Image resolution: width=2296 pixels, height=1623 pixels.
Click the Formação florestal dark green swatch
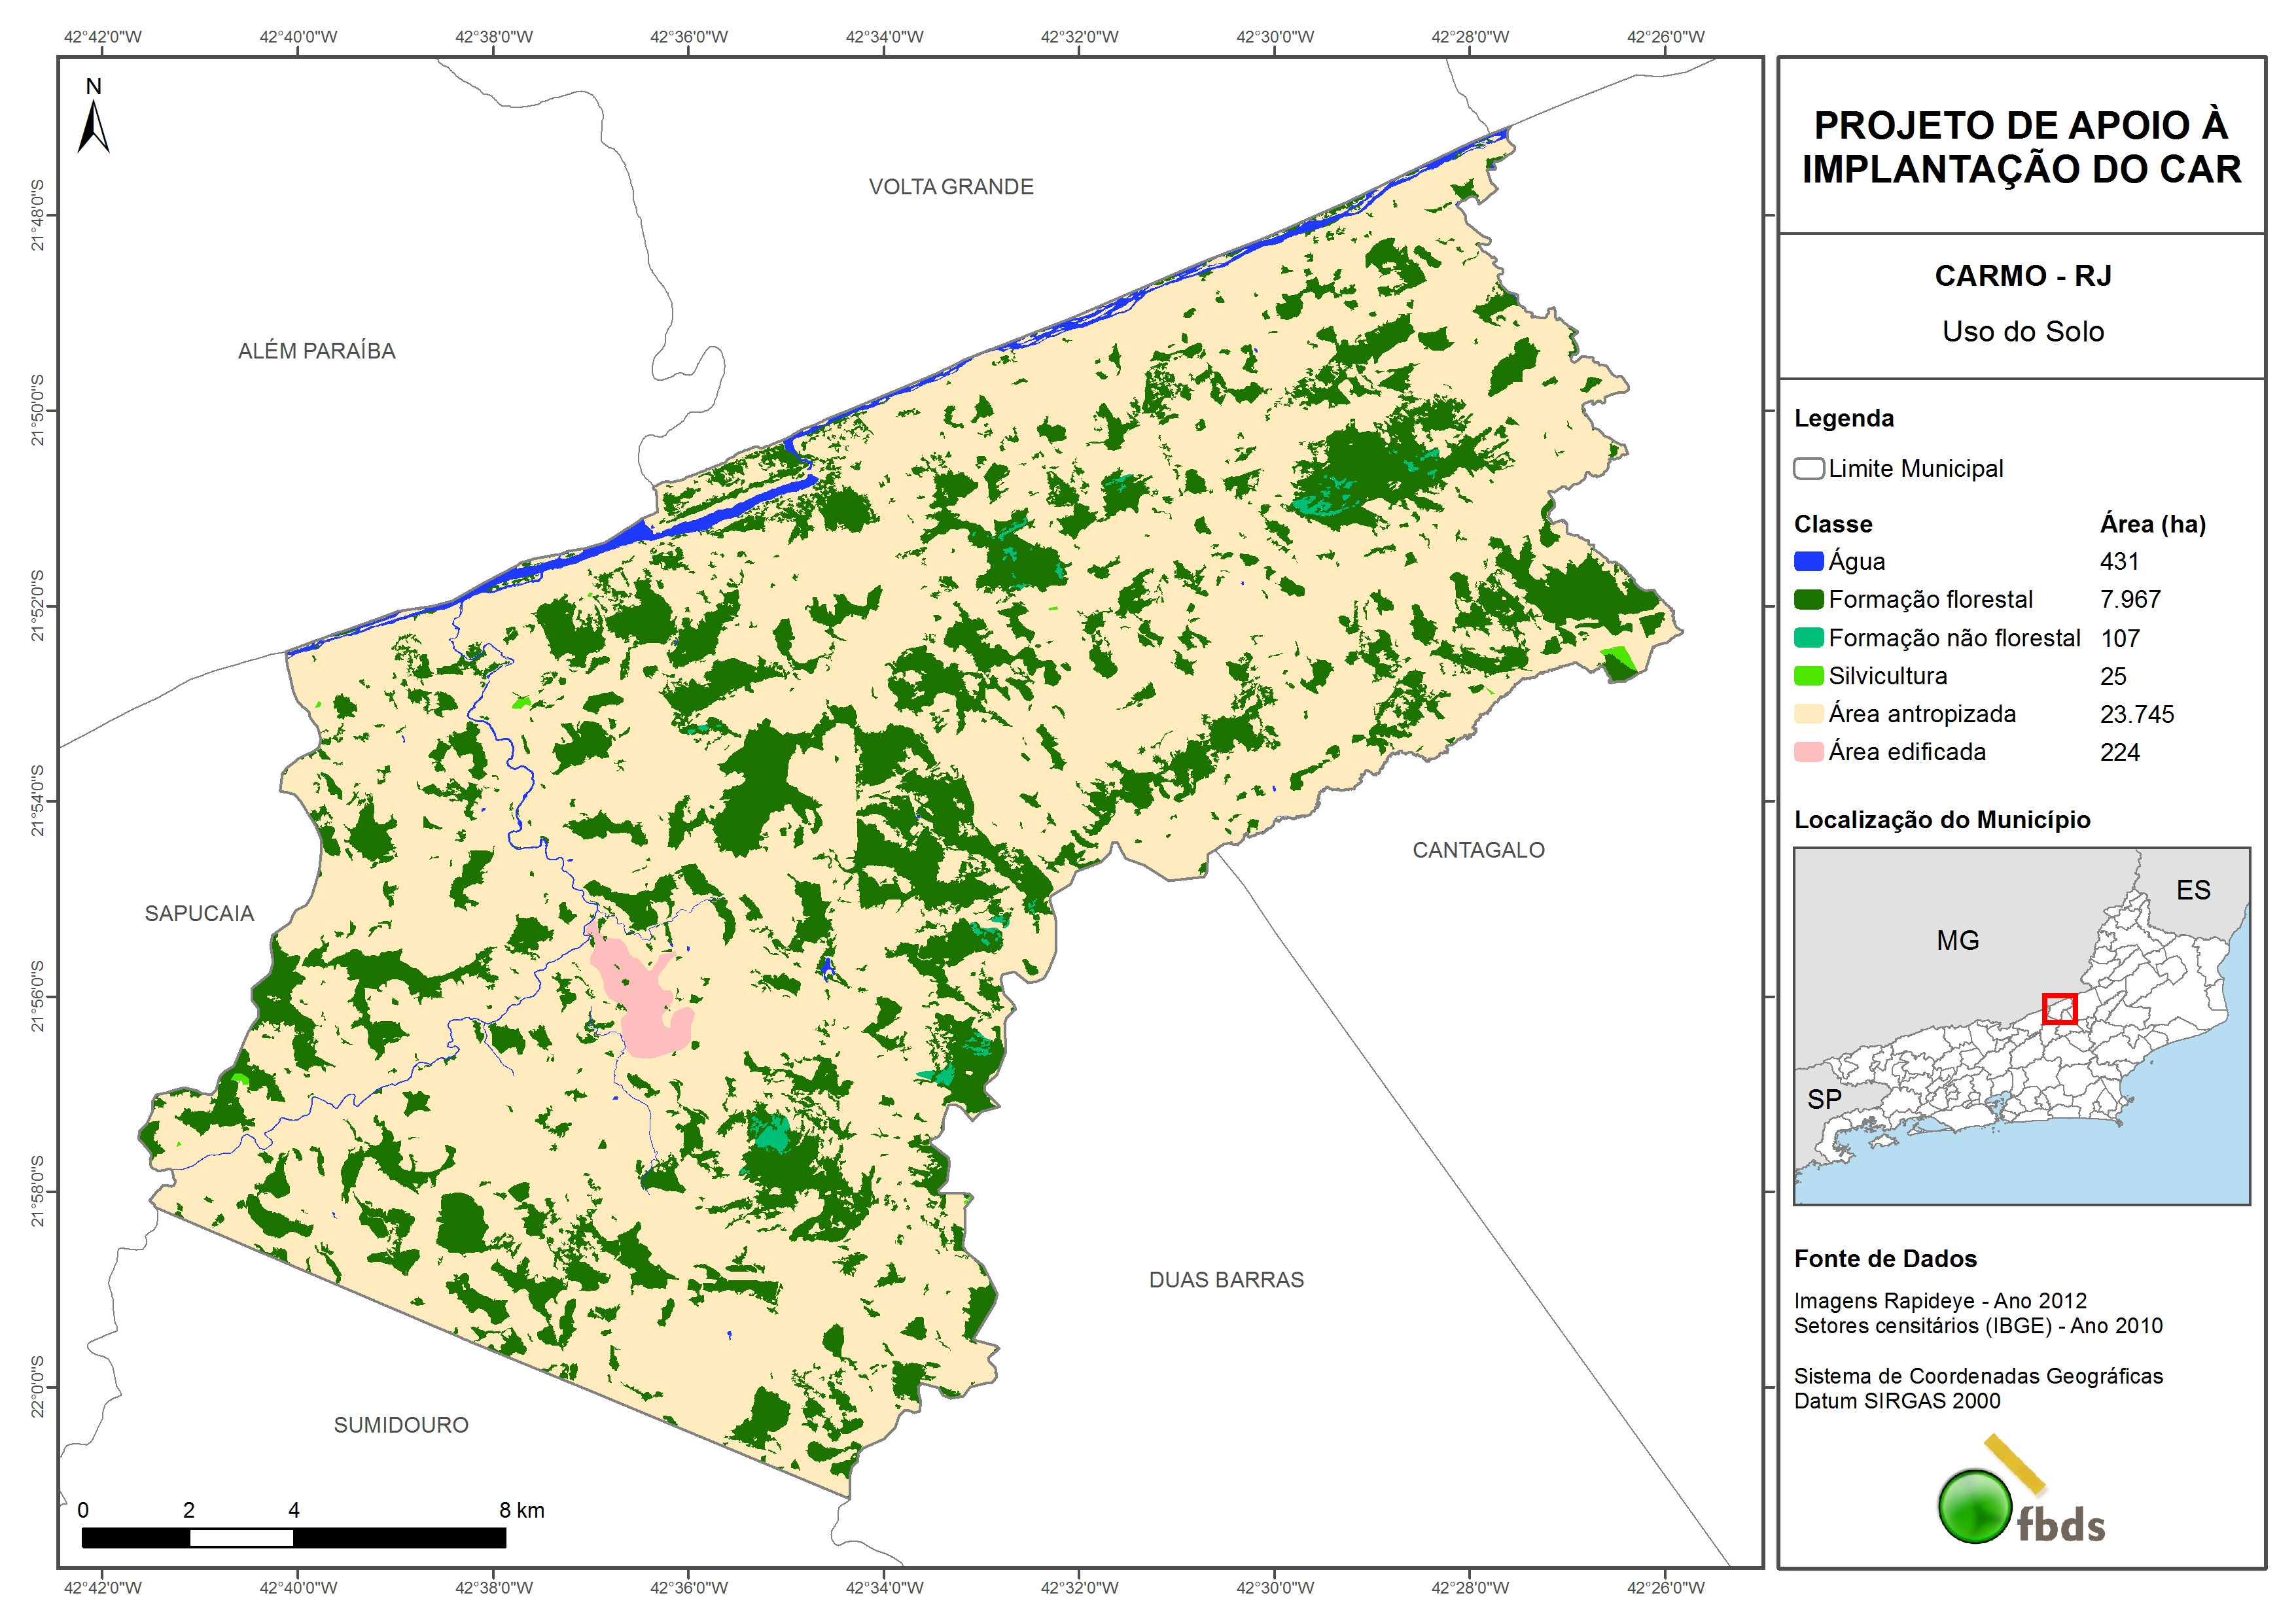tap(1808, 599)
